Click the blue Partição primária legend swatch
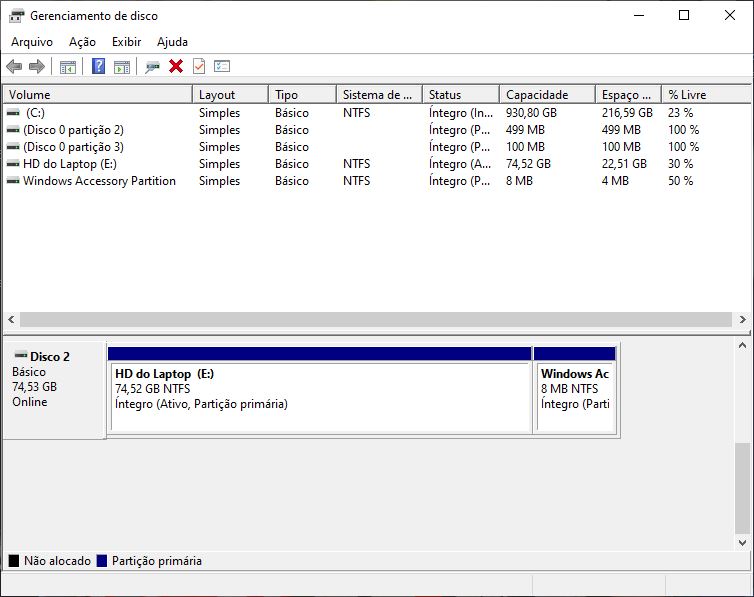754x597 pixels. [x=101, y=560]
